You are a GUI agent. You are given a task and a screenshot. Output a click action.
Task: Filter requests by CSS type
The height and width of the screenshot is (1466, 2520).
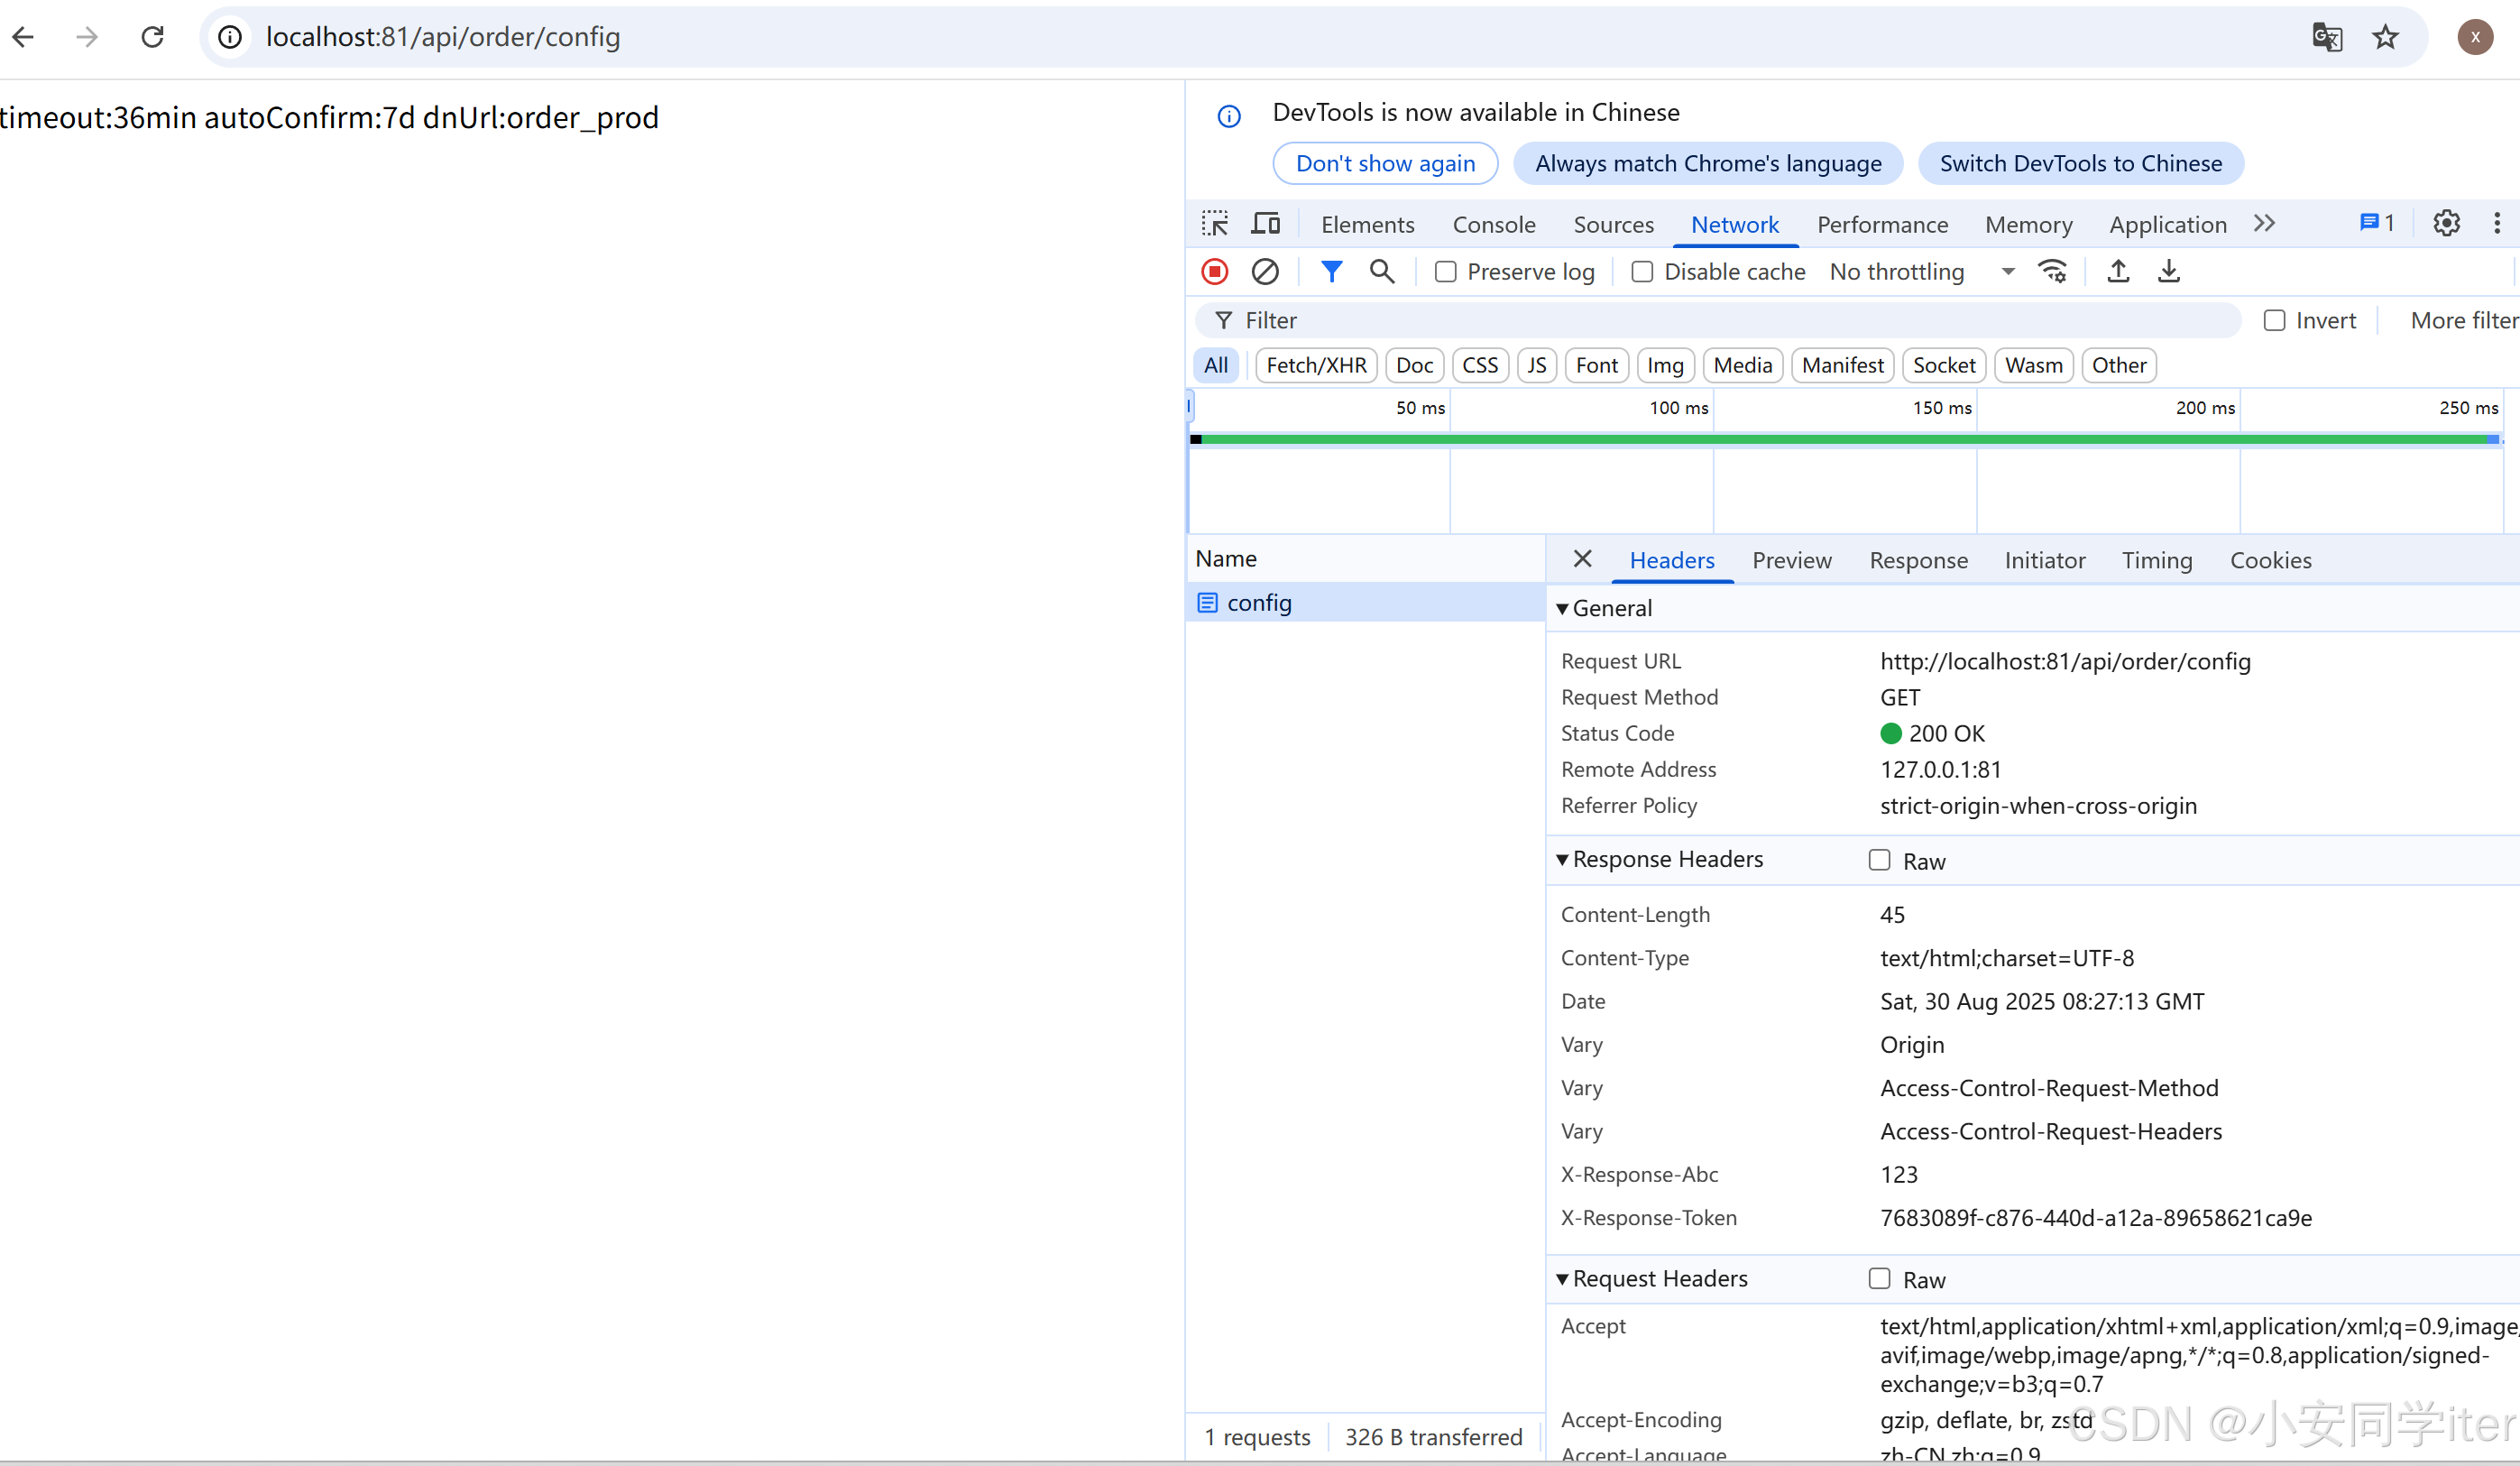[x=1480, y=365]
